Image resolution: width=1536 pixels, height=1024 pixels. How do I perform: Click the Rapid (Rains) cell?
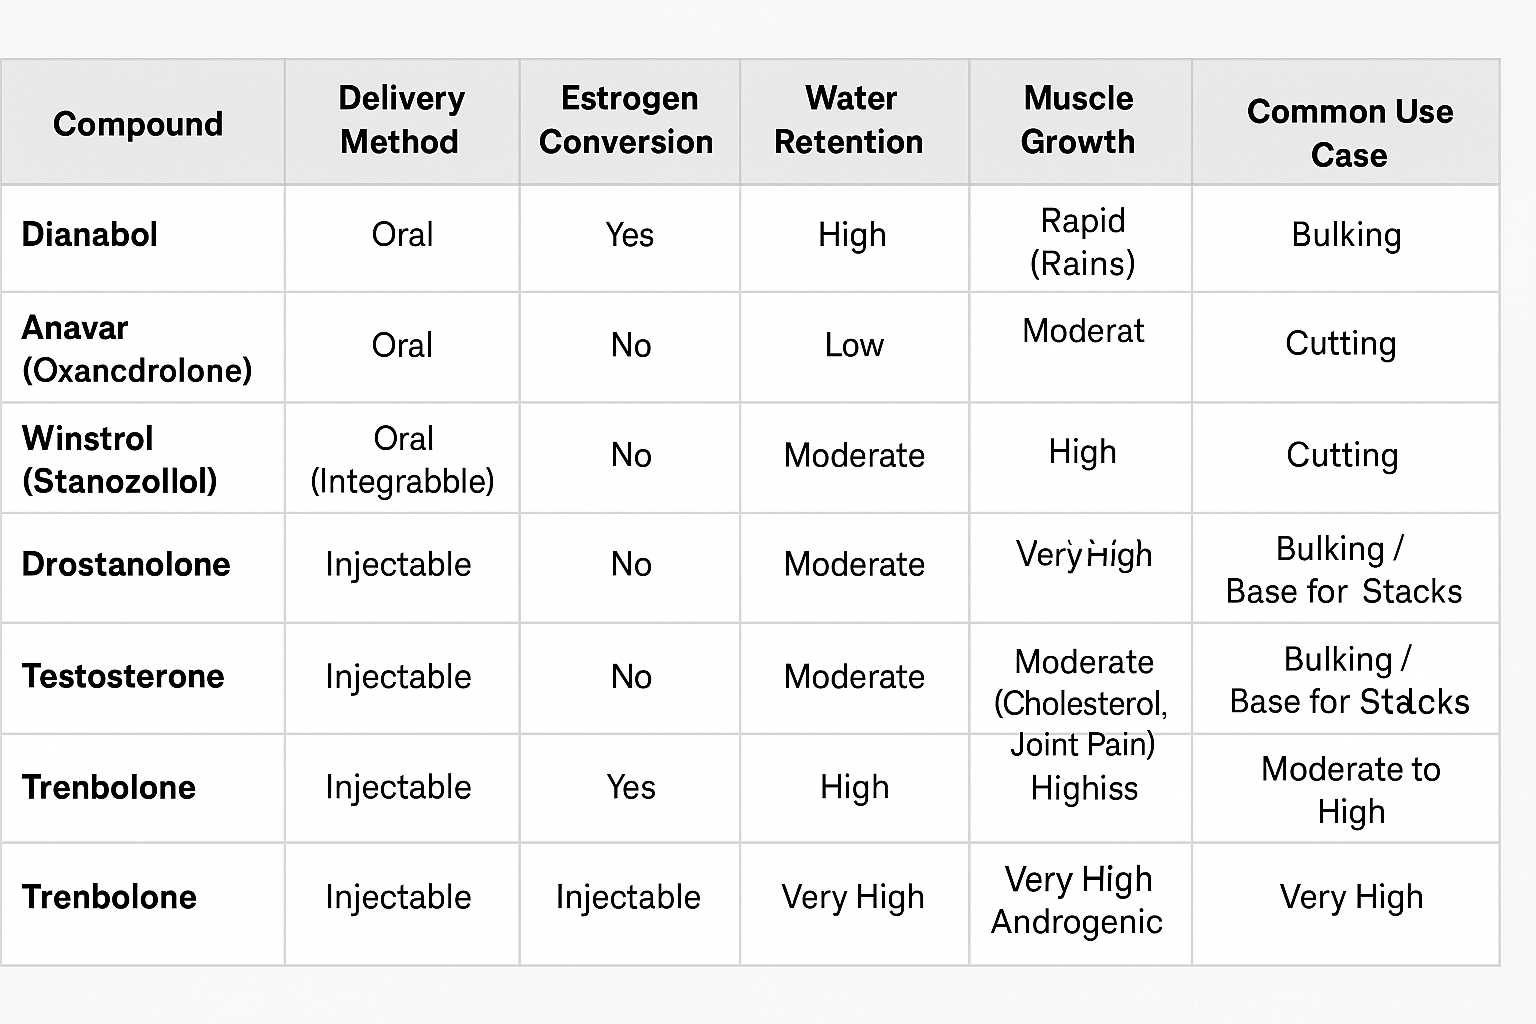(x=1083, y=242)
